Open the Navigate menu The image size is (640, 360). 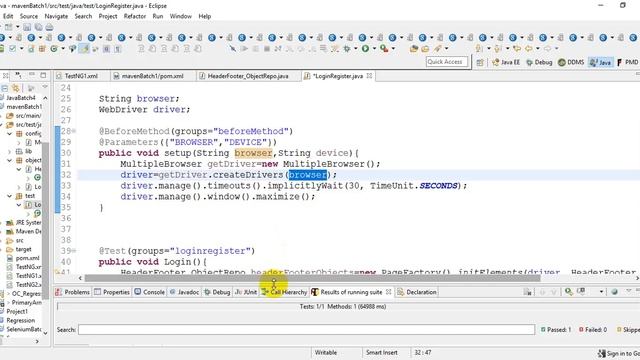[56, 16]
